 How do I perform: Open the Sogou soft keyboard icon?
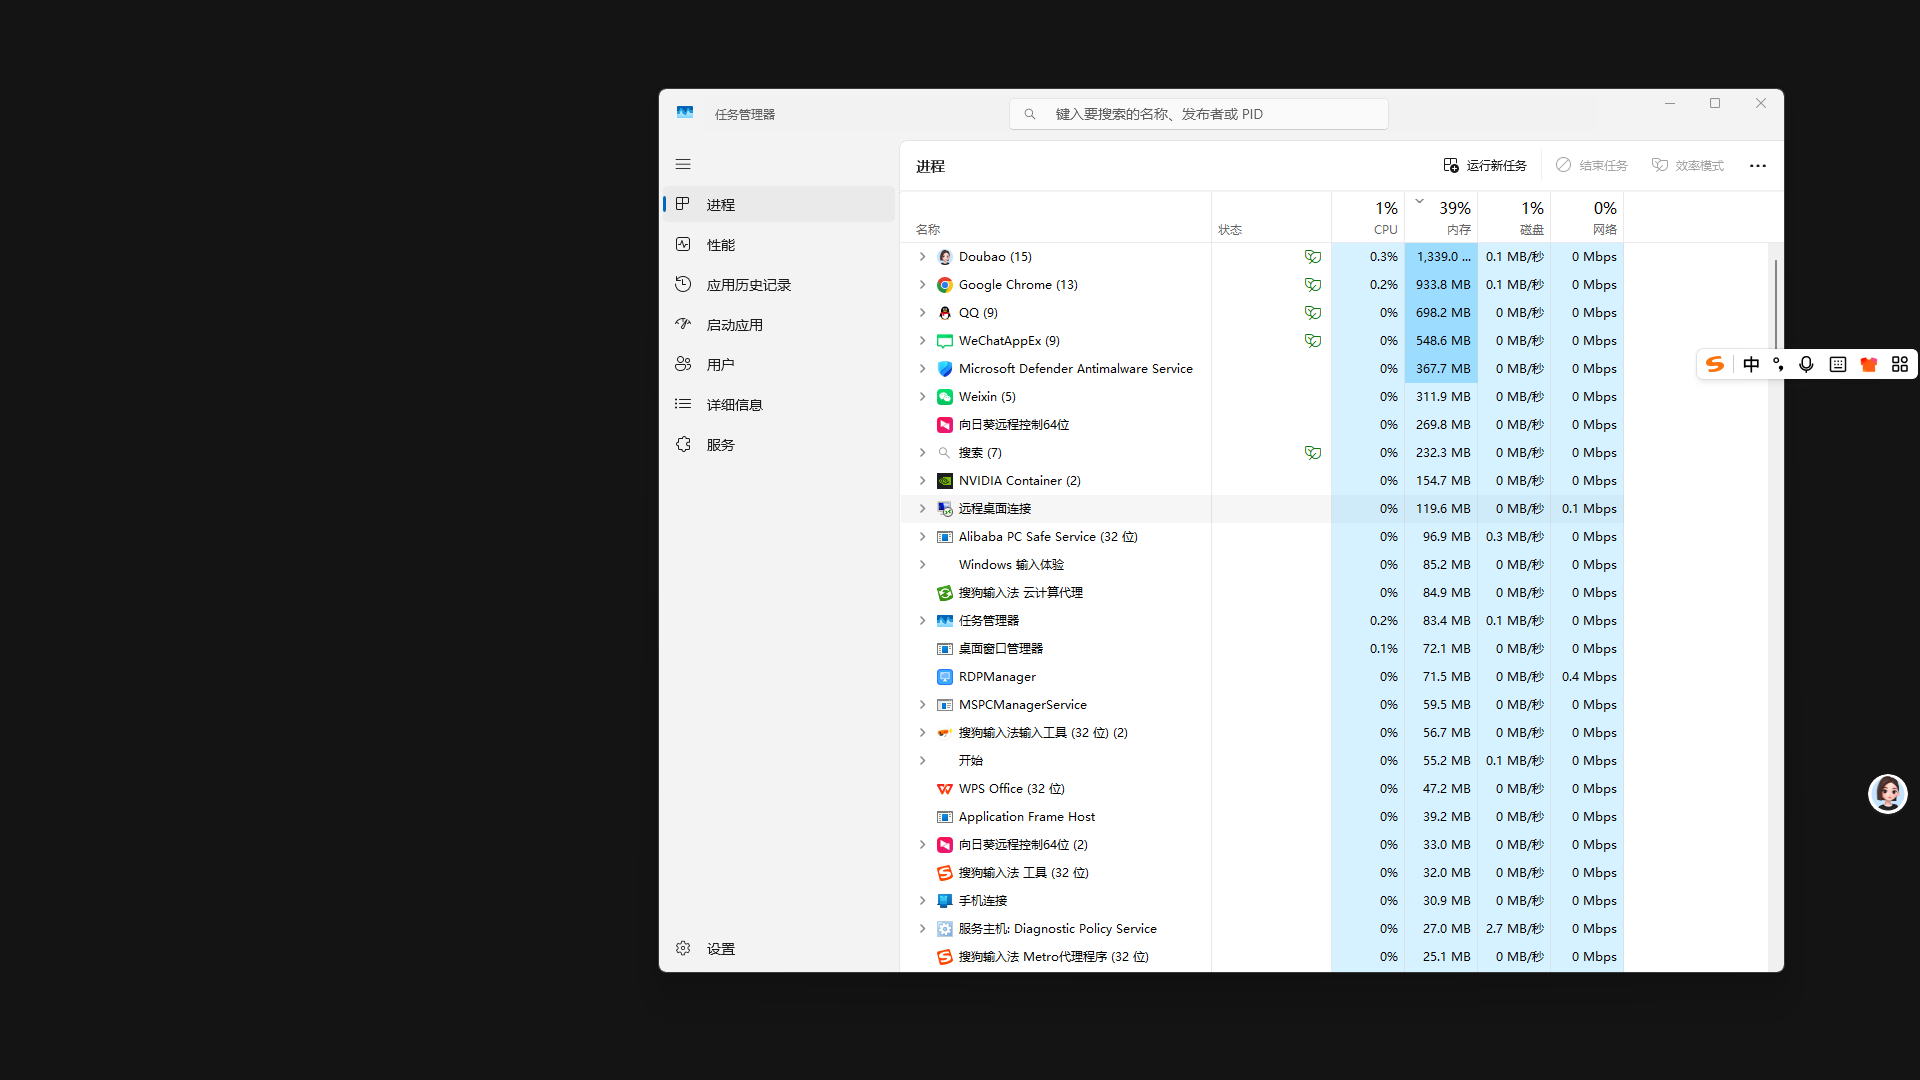coord(1837,364)
